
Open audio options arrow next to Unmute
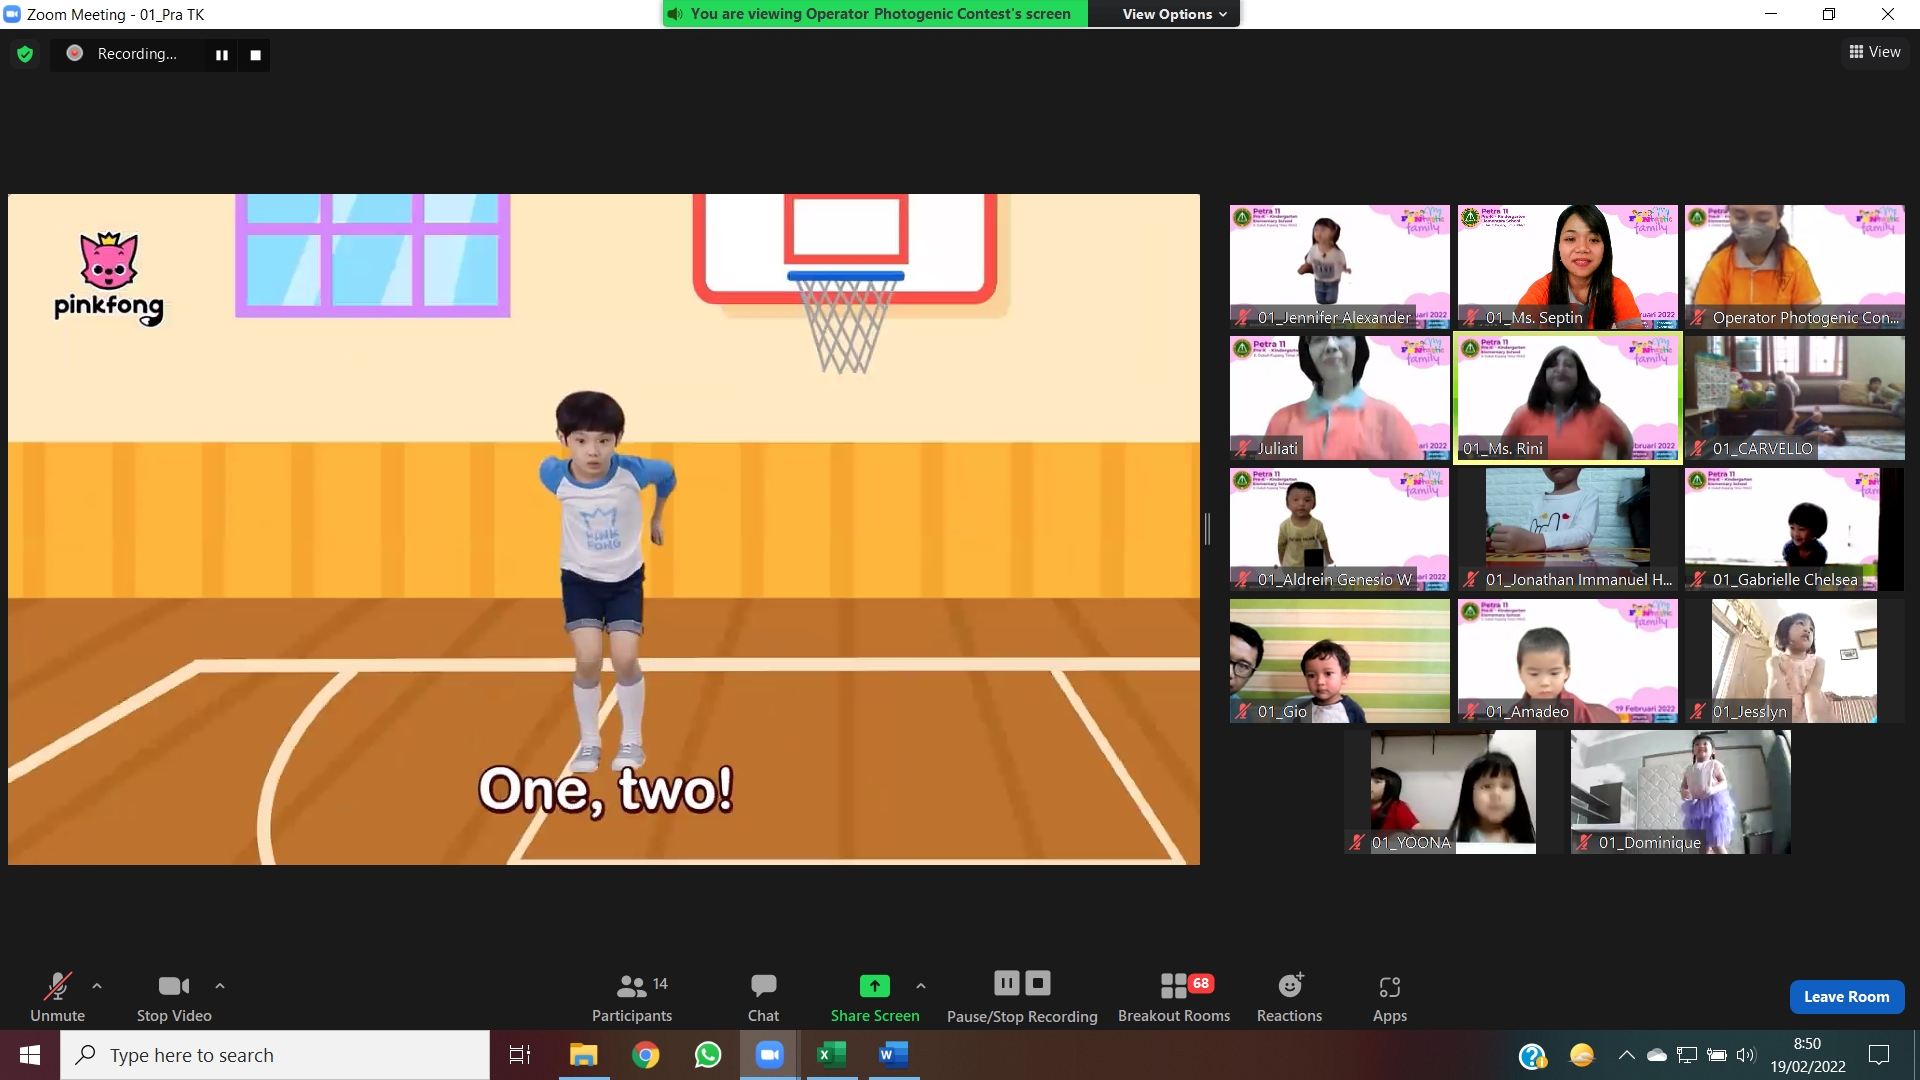tap(97, 986)
